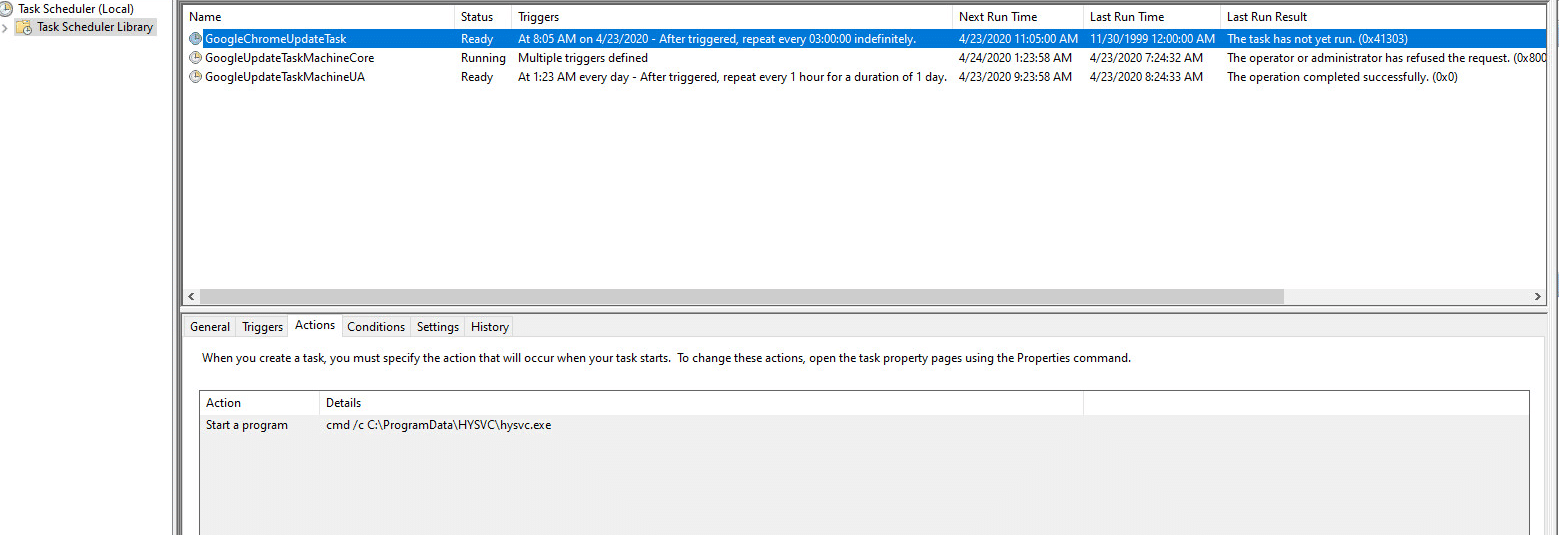1559x535 pixels.
Task: Sort tasks by the Status column header
Action: [x=483, y=17]
